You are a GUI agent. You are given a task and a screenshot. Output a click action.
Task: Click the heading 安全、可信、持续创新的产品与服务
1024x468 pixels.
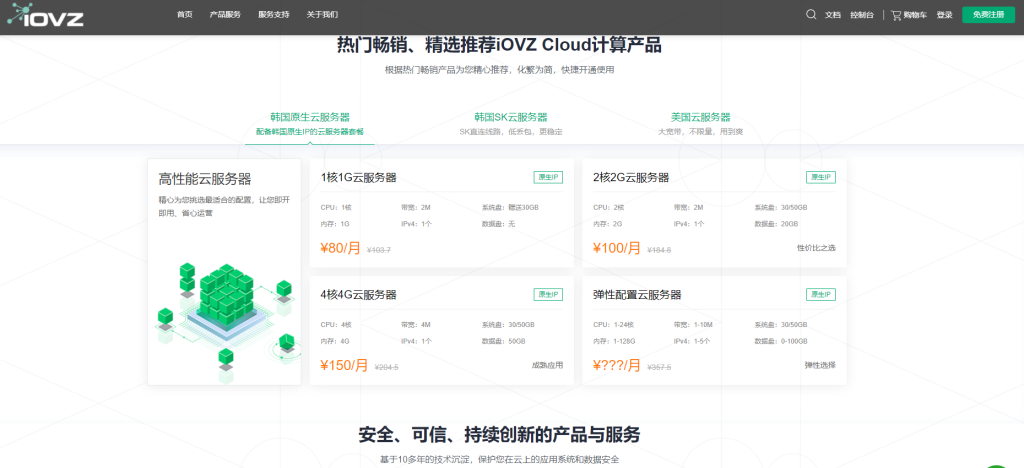(x=500, y=435)
